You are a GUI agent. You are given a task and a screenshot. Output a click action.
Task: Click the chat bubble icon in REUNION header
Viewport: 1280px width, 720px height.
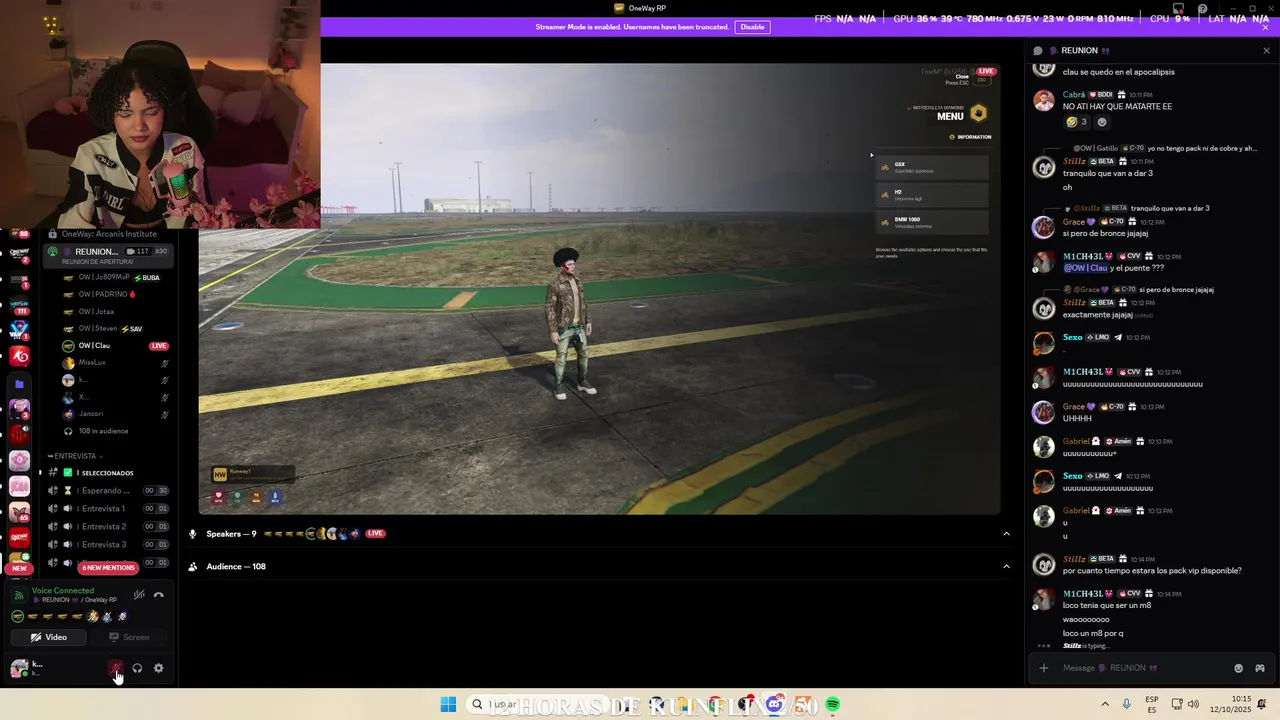tap(1038, 51)
